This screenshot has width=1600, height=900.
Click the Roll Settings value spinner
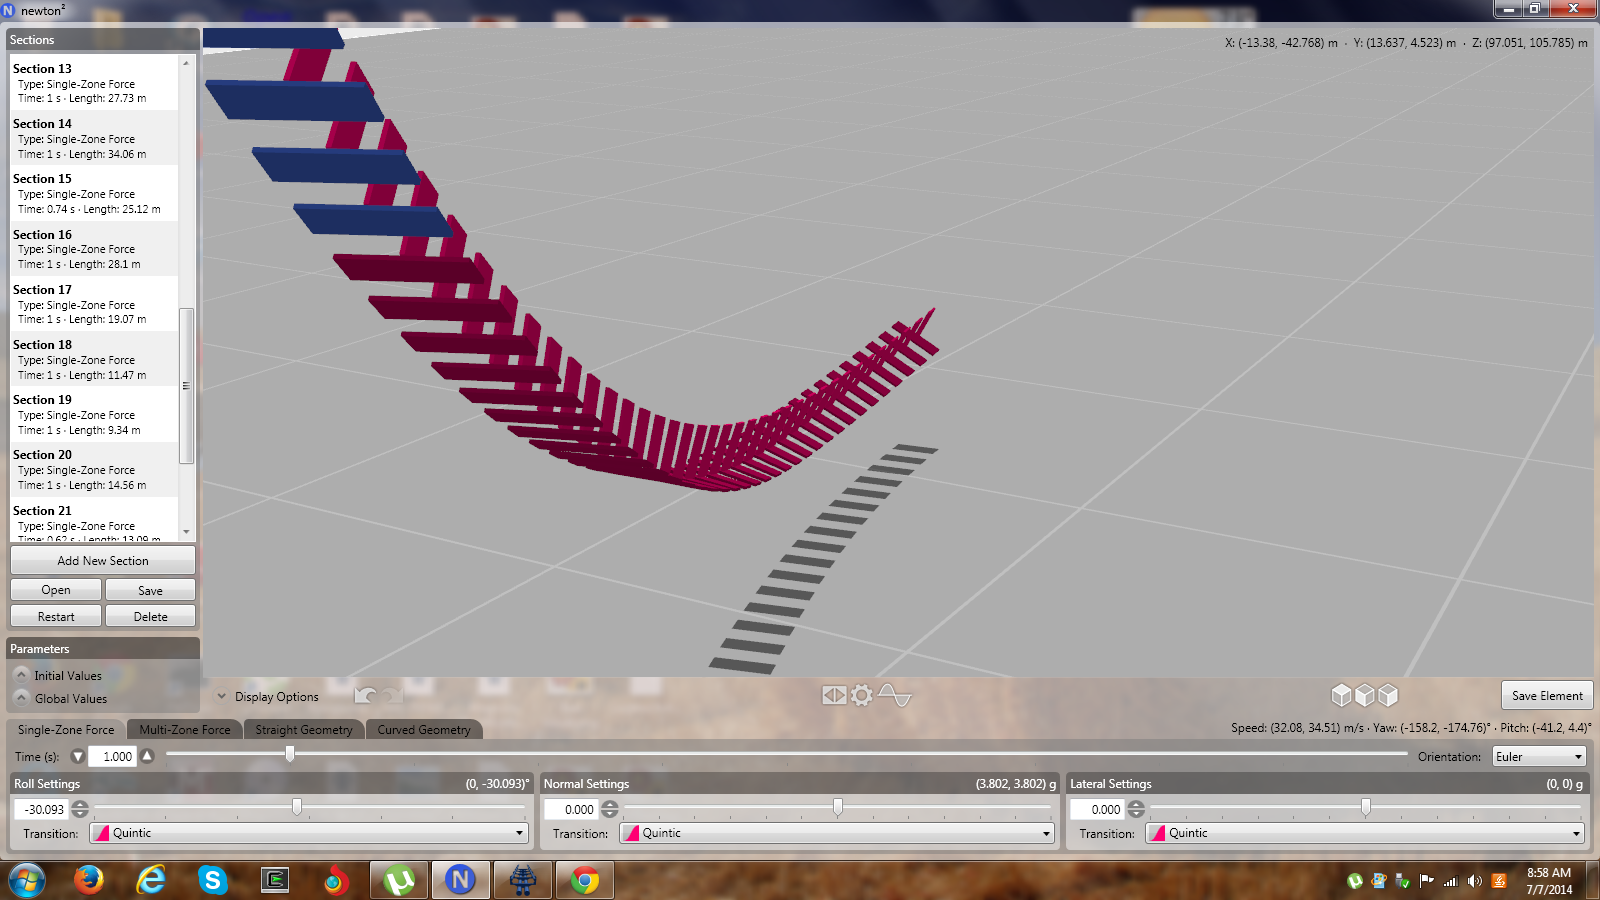pyautogui.click(x=80, y=809)
